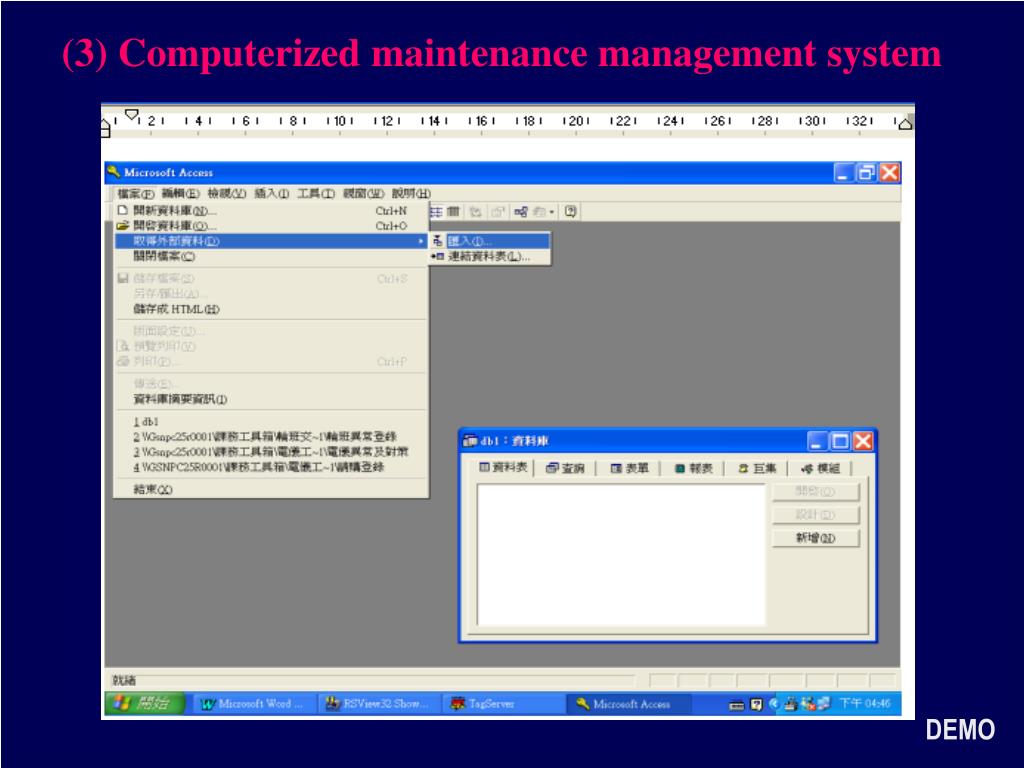This screenshot has height=768, width=1024.
Task: Switch to RSView32 taskbar button
Action: click(380, 704)
